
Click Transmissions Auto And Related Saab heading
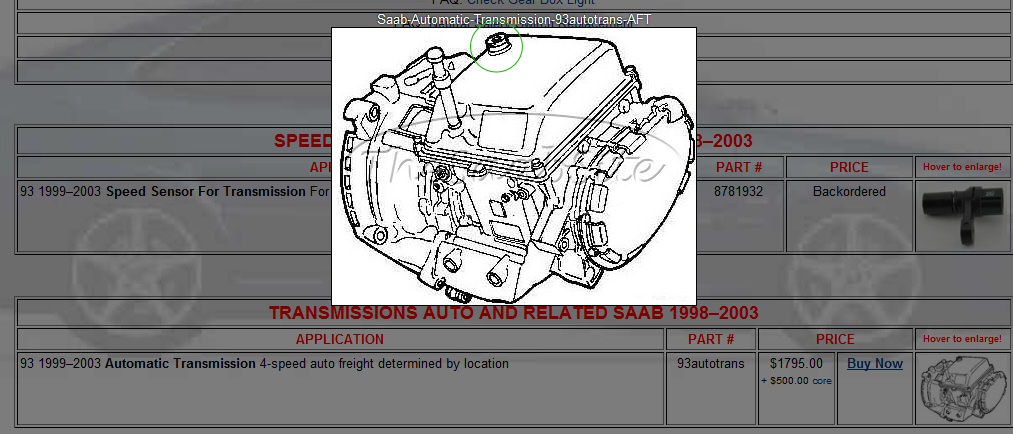(514, 313)
